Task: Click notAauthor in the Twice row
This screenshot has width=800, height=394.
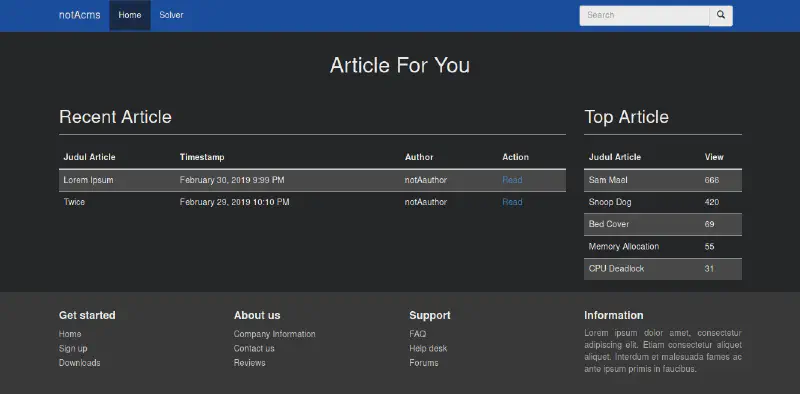Action: click(426, 202)
